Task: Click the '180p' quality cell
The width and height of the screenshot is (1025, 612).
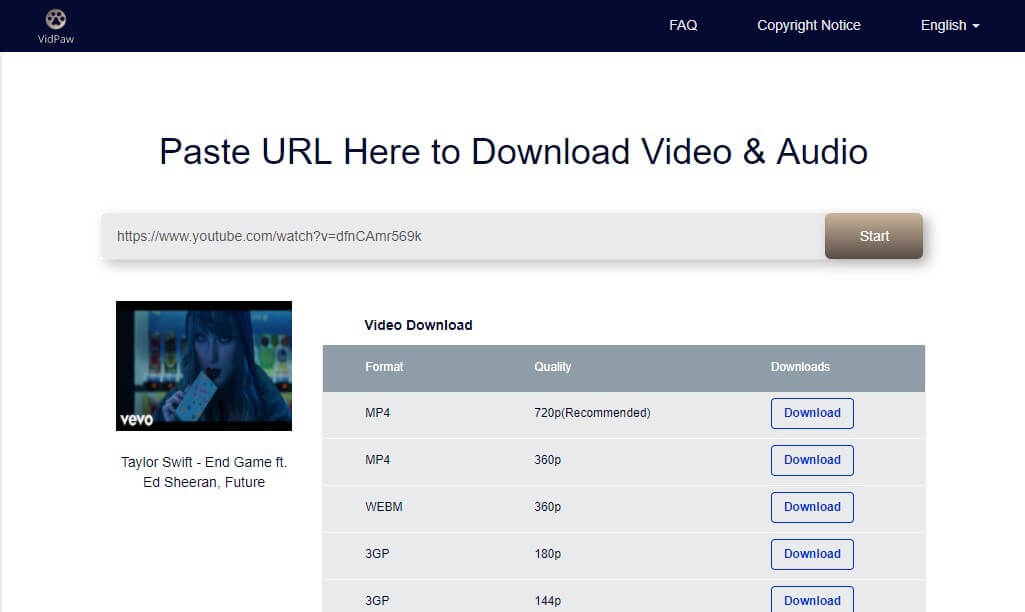Action: click(x=548, y=554)
